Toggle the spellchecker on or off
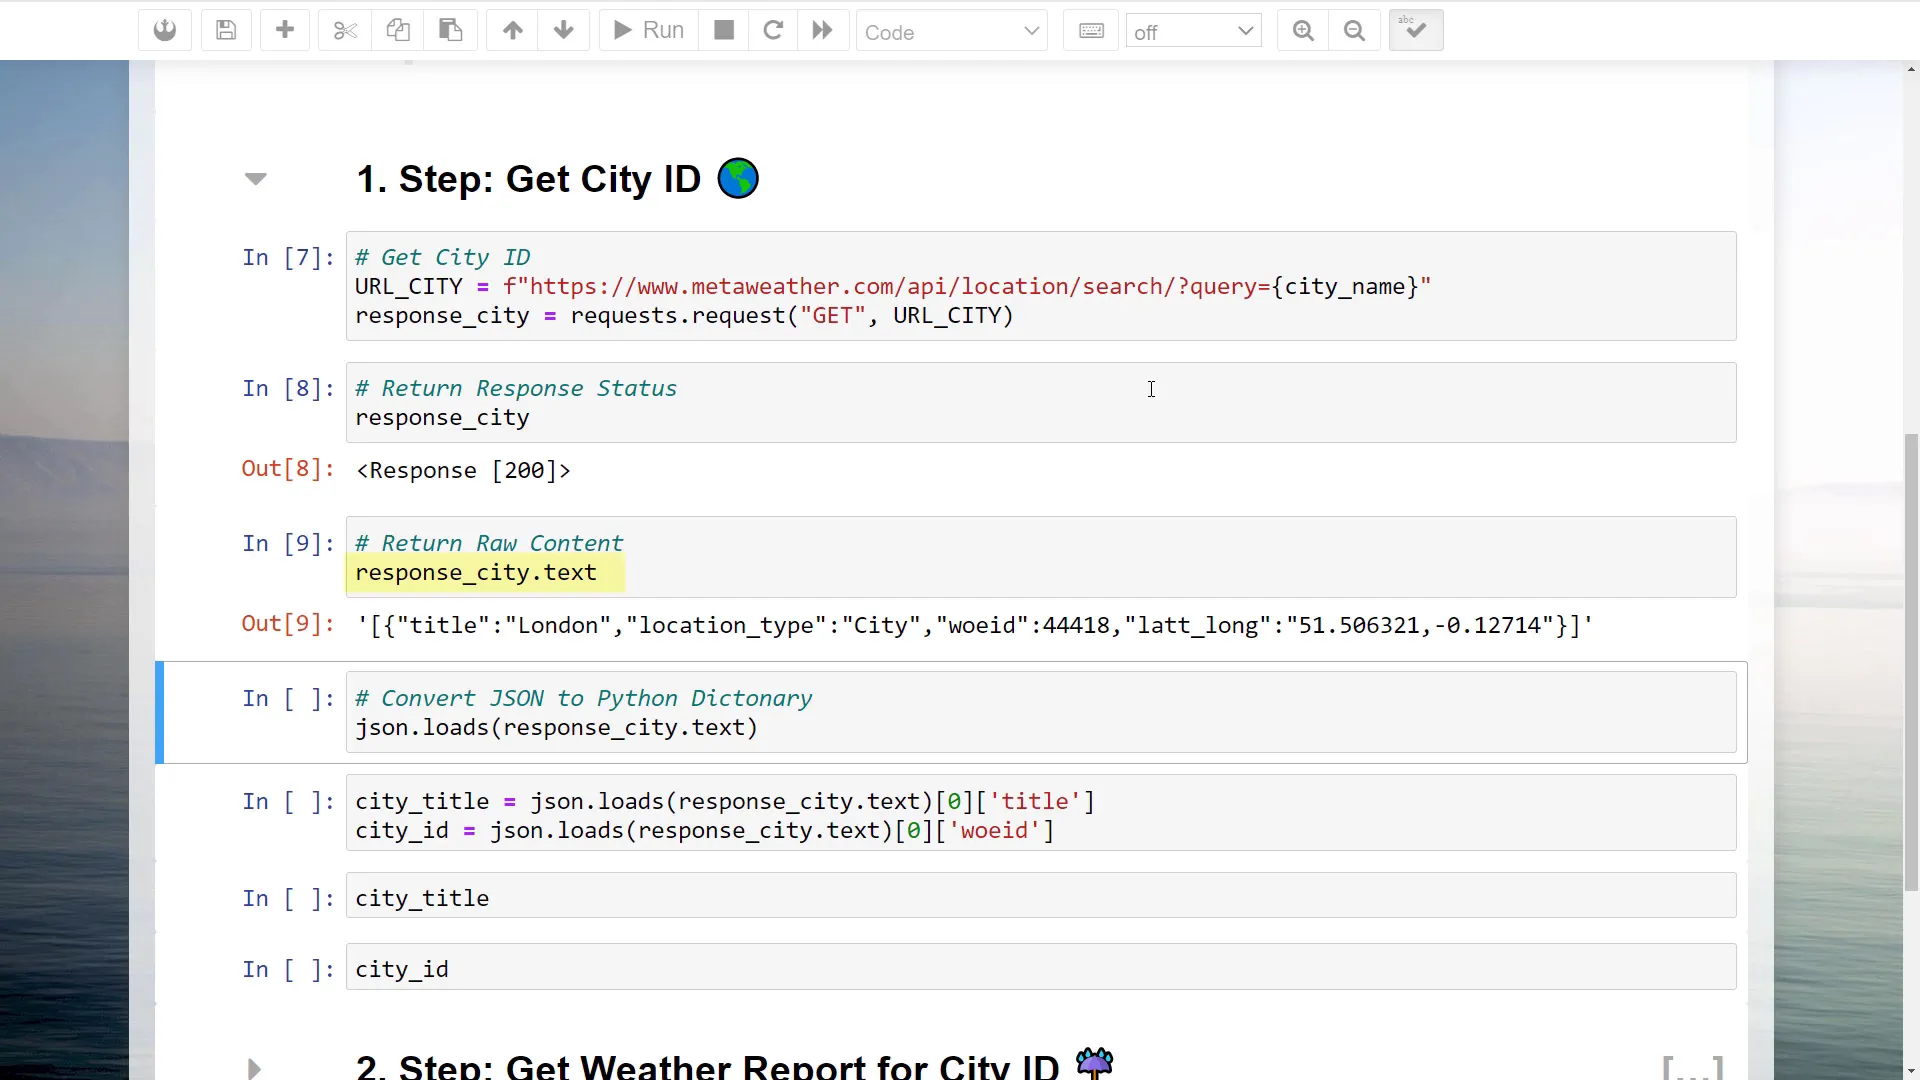Image resolution: width=1920 pixels, height=1080 pixels. (x=1415, y=30)
